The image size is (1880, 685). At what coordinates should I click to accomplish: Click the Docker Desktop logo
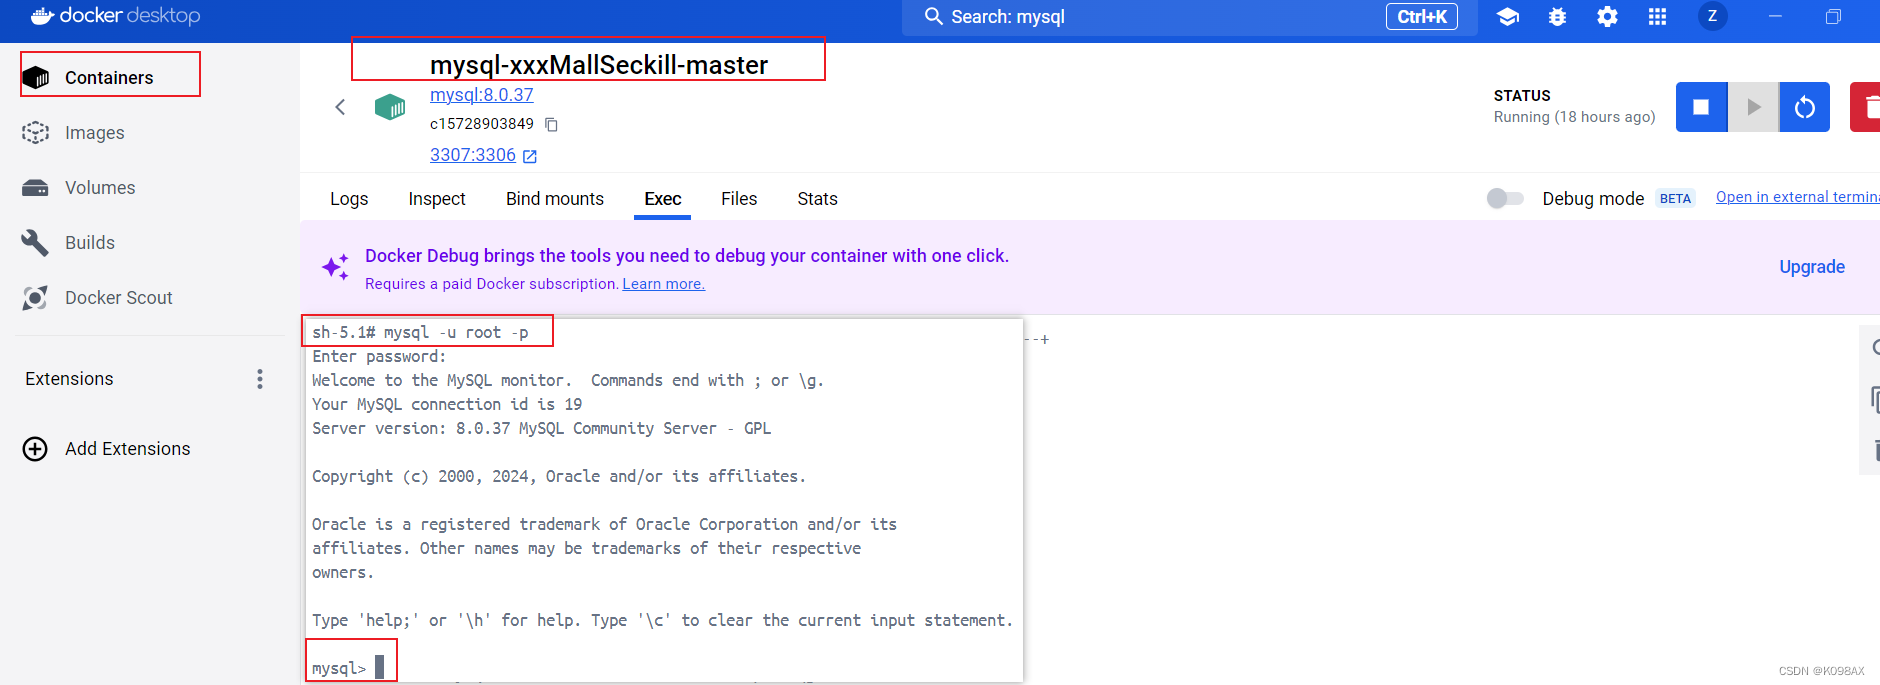115,16
